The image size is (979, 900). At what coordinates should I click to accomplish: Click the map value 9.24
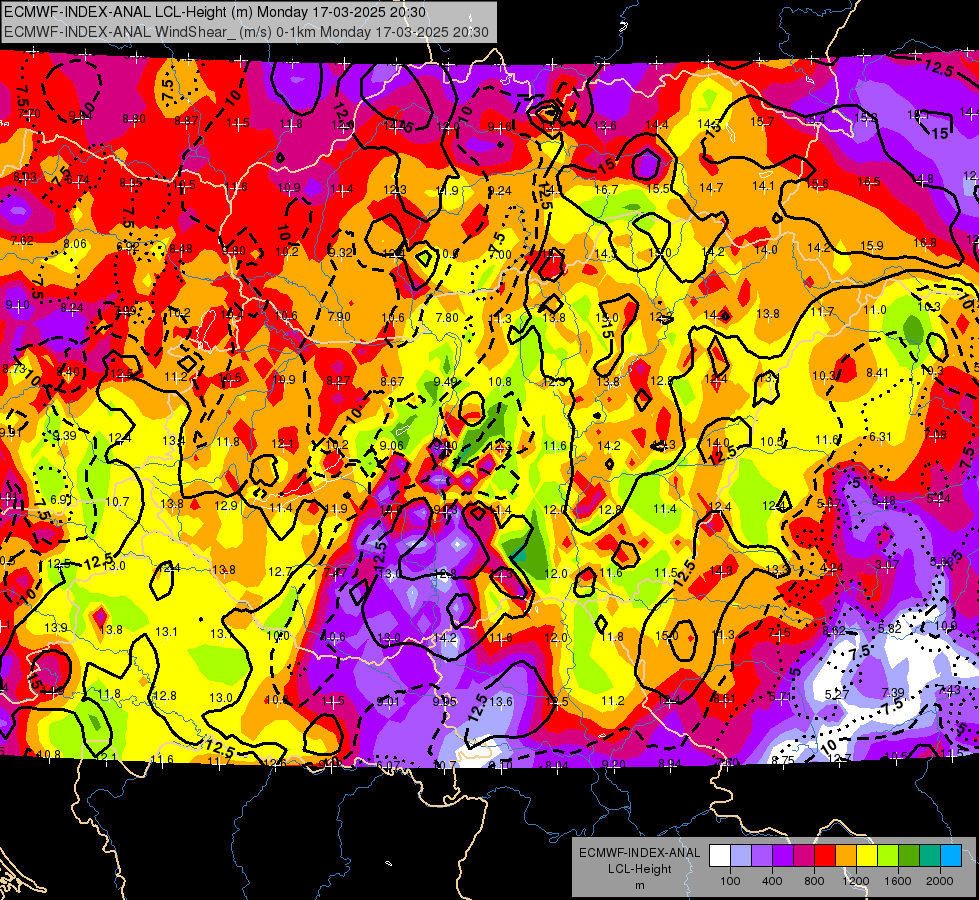tap(499, 190)
